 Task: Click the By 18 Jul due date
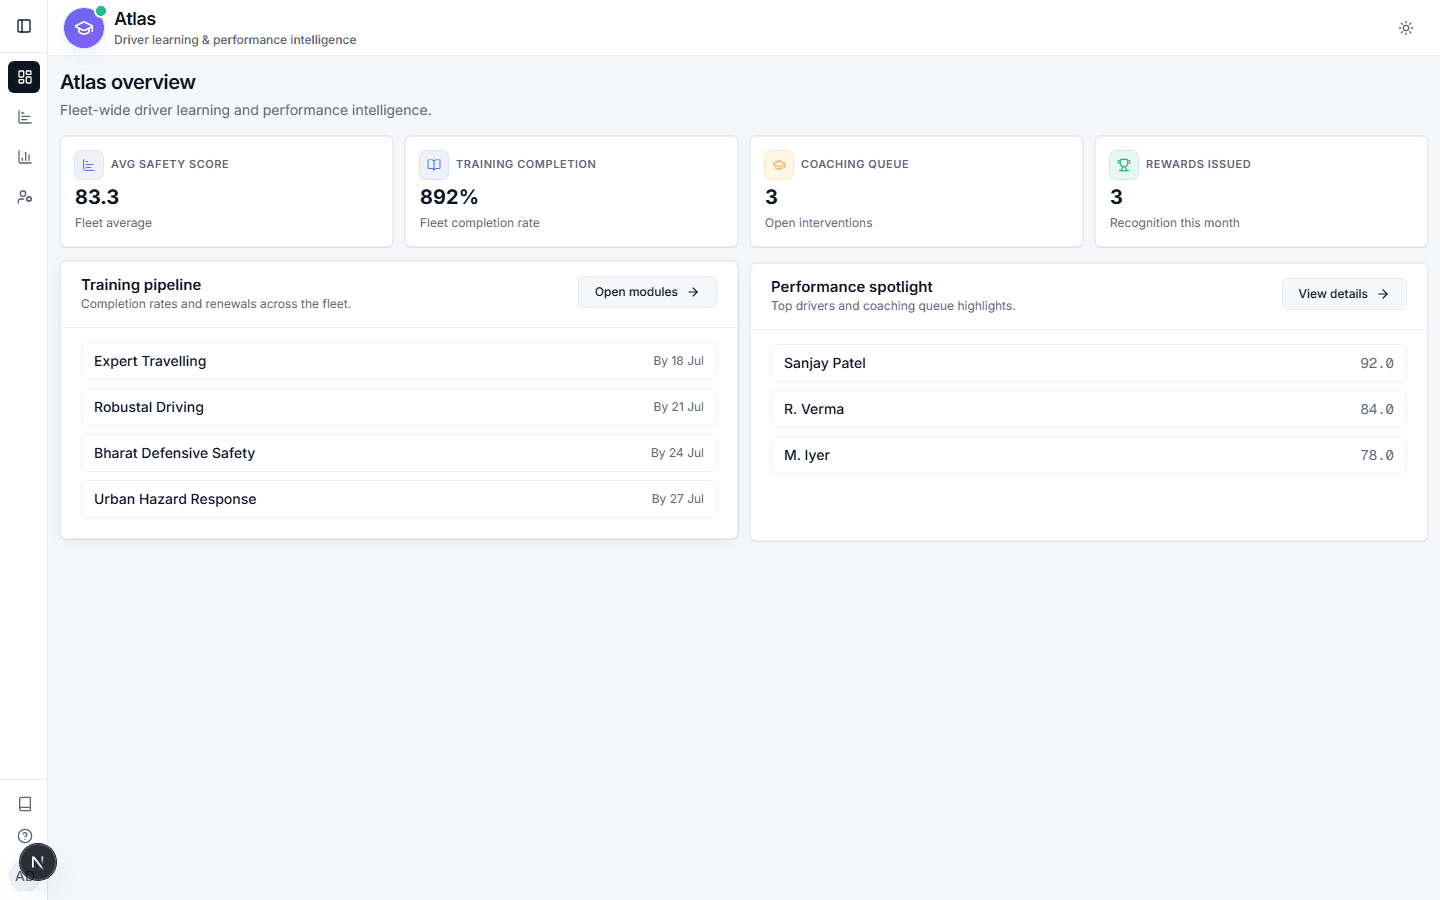[678, 361]
